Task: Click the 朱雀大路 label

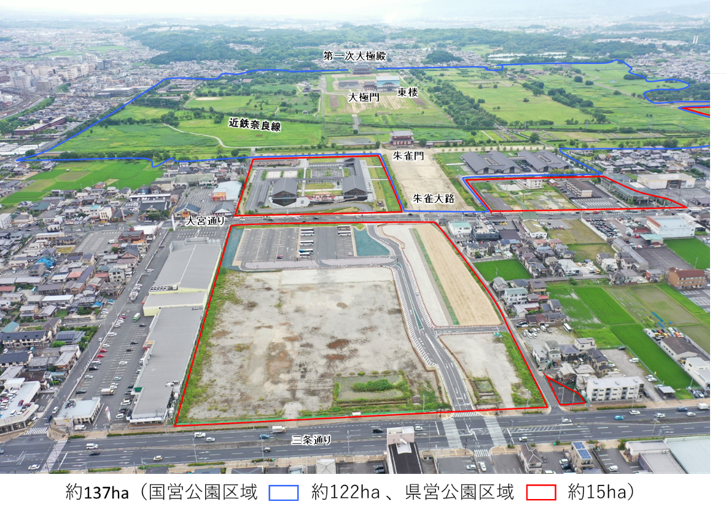Action: click(433, 198)
